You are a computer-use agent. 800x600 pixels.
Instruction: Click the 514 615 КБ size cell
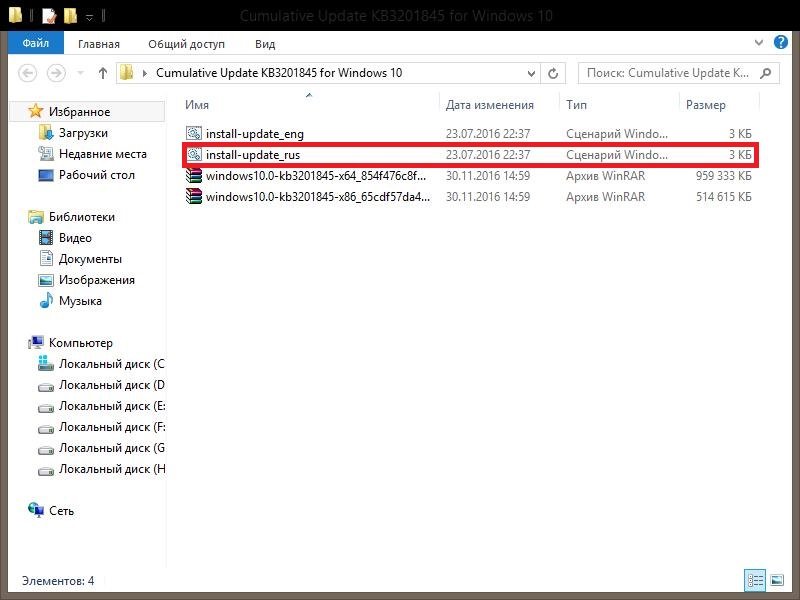[x=723, y=196]
